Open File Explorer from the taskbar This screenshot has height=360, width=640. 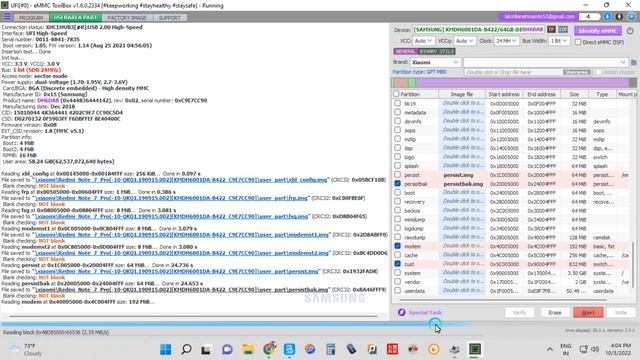(248, 349)
